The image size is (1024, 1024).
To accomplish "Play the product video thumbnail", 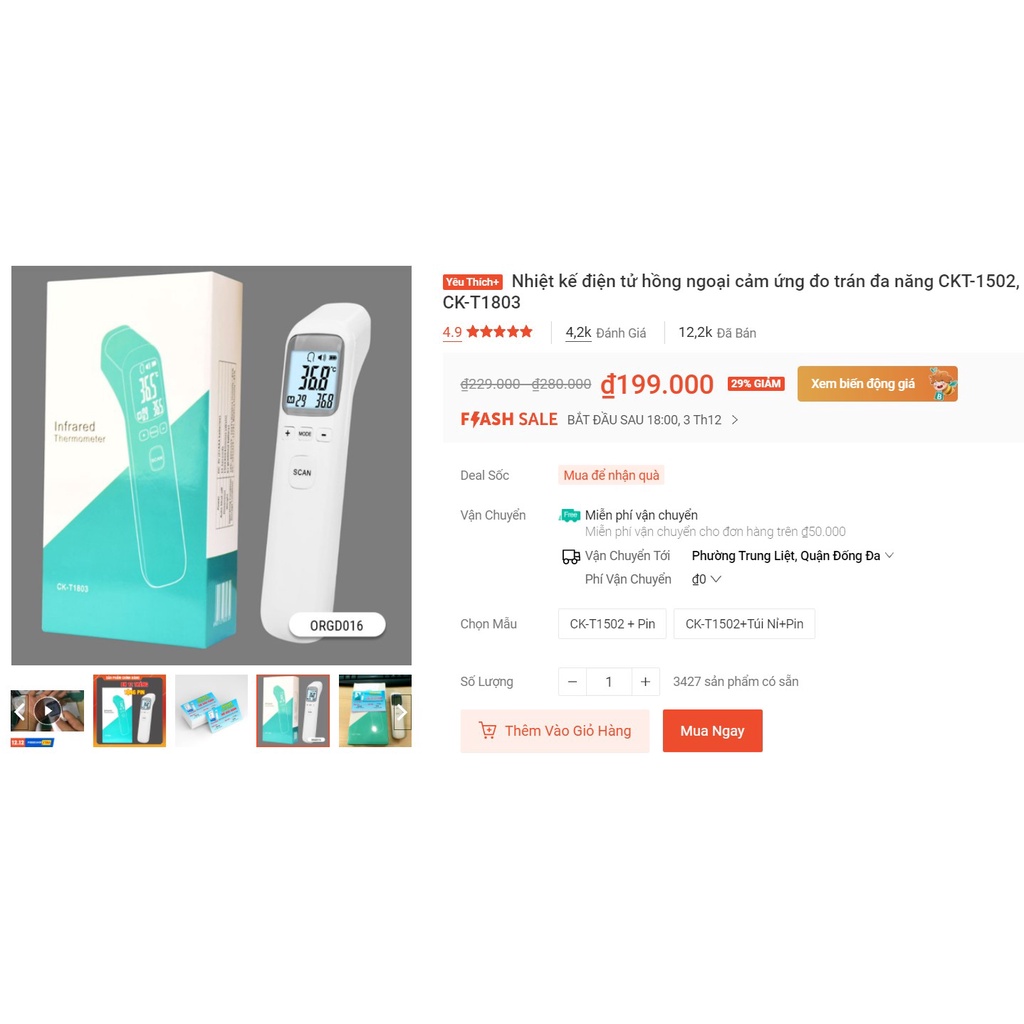I will point(47,711).
